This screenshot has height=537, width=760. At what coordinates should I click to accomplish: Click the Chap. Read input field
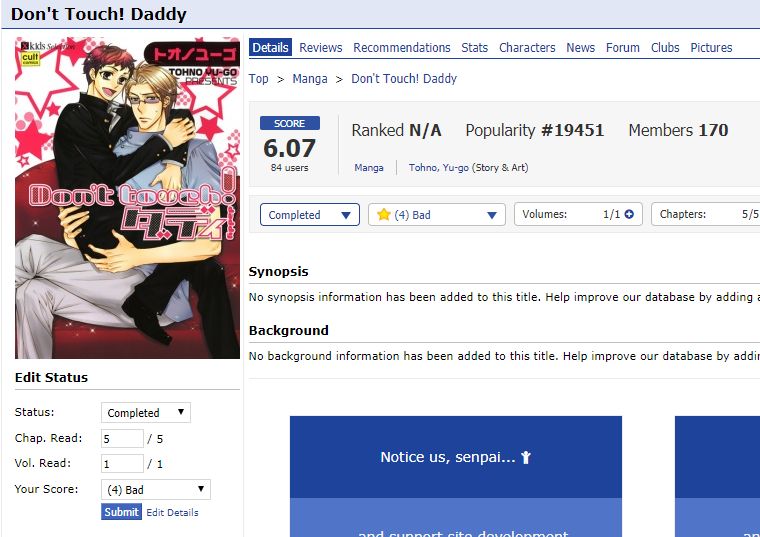click(122, 439)
